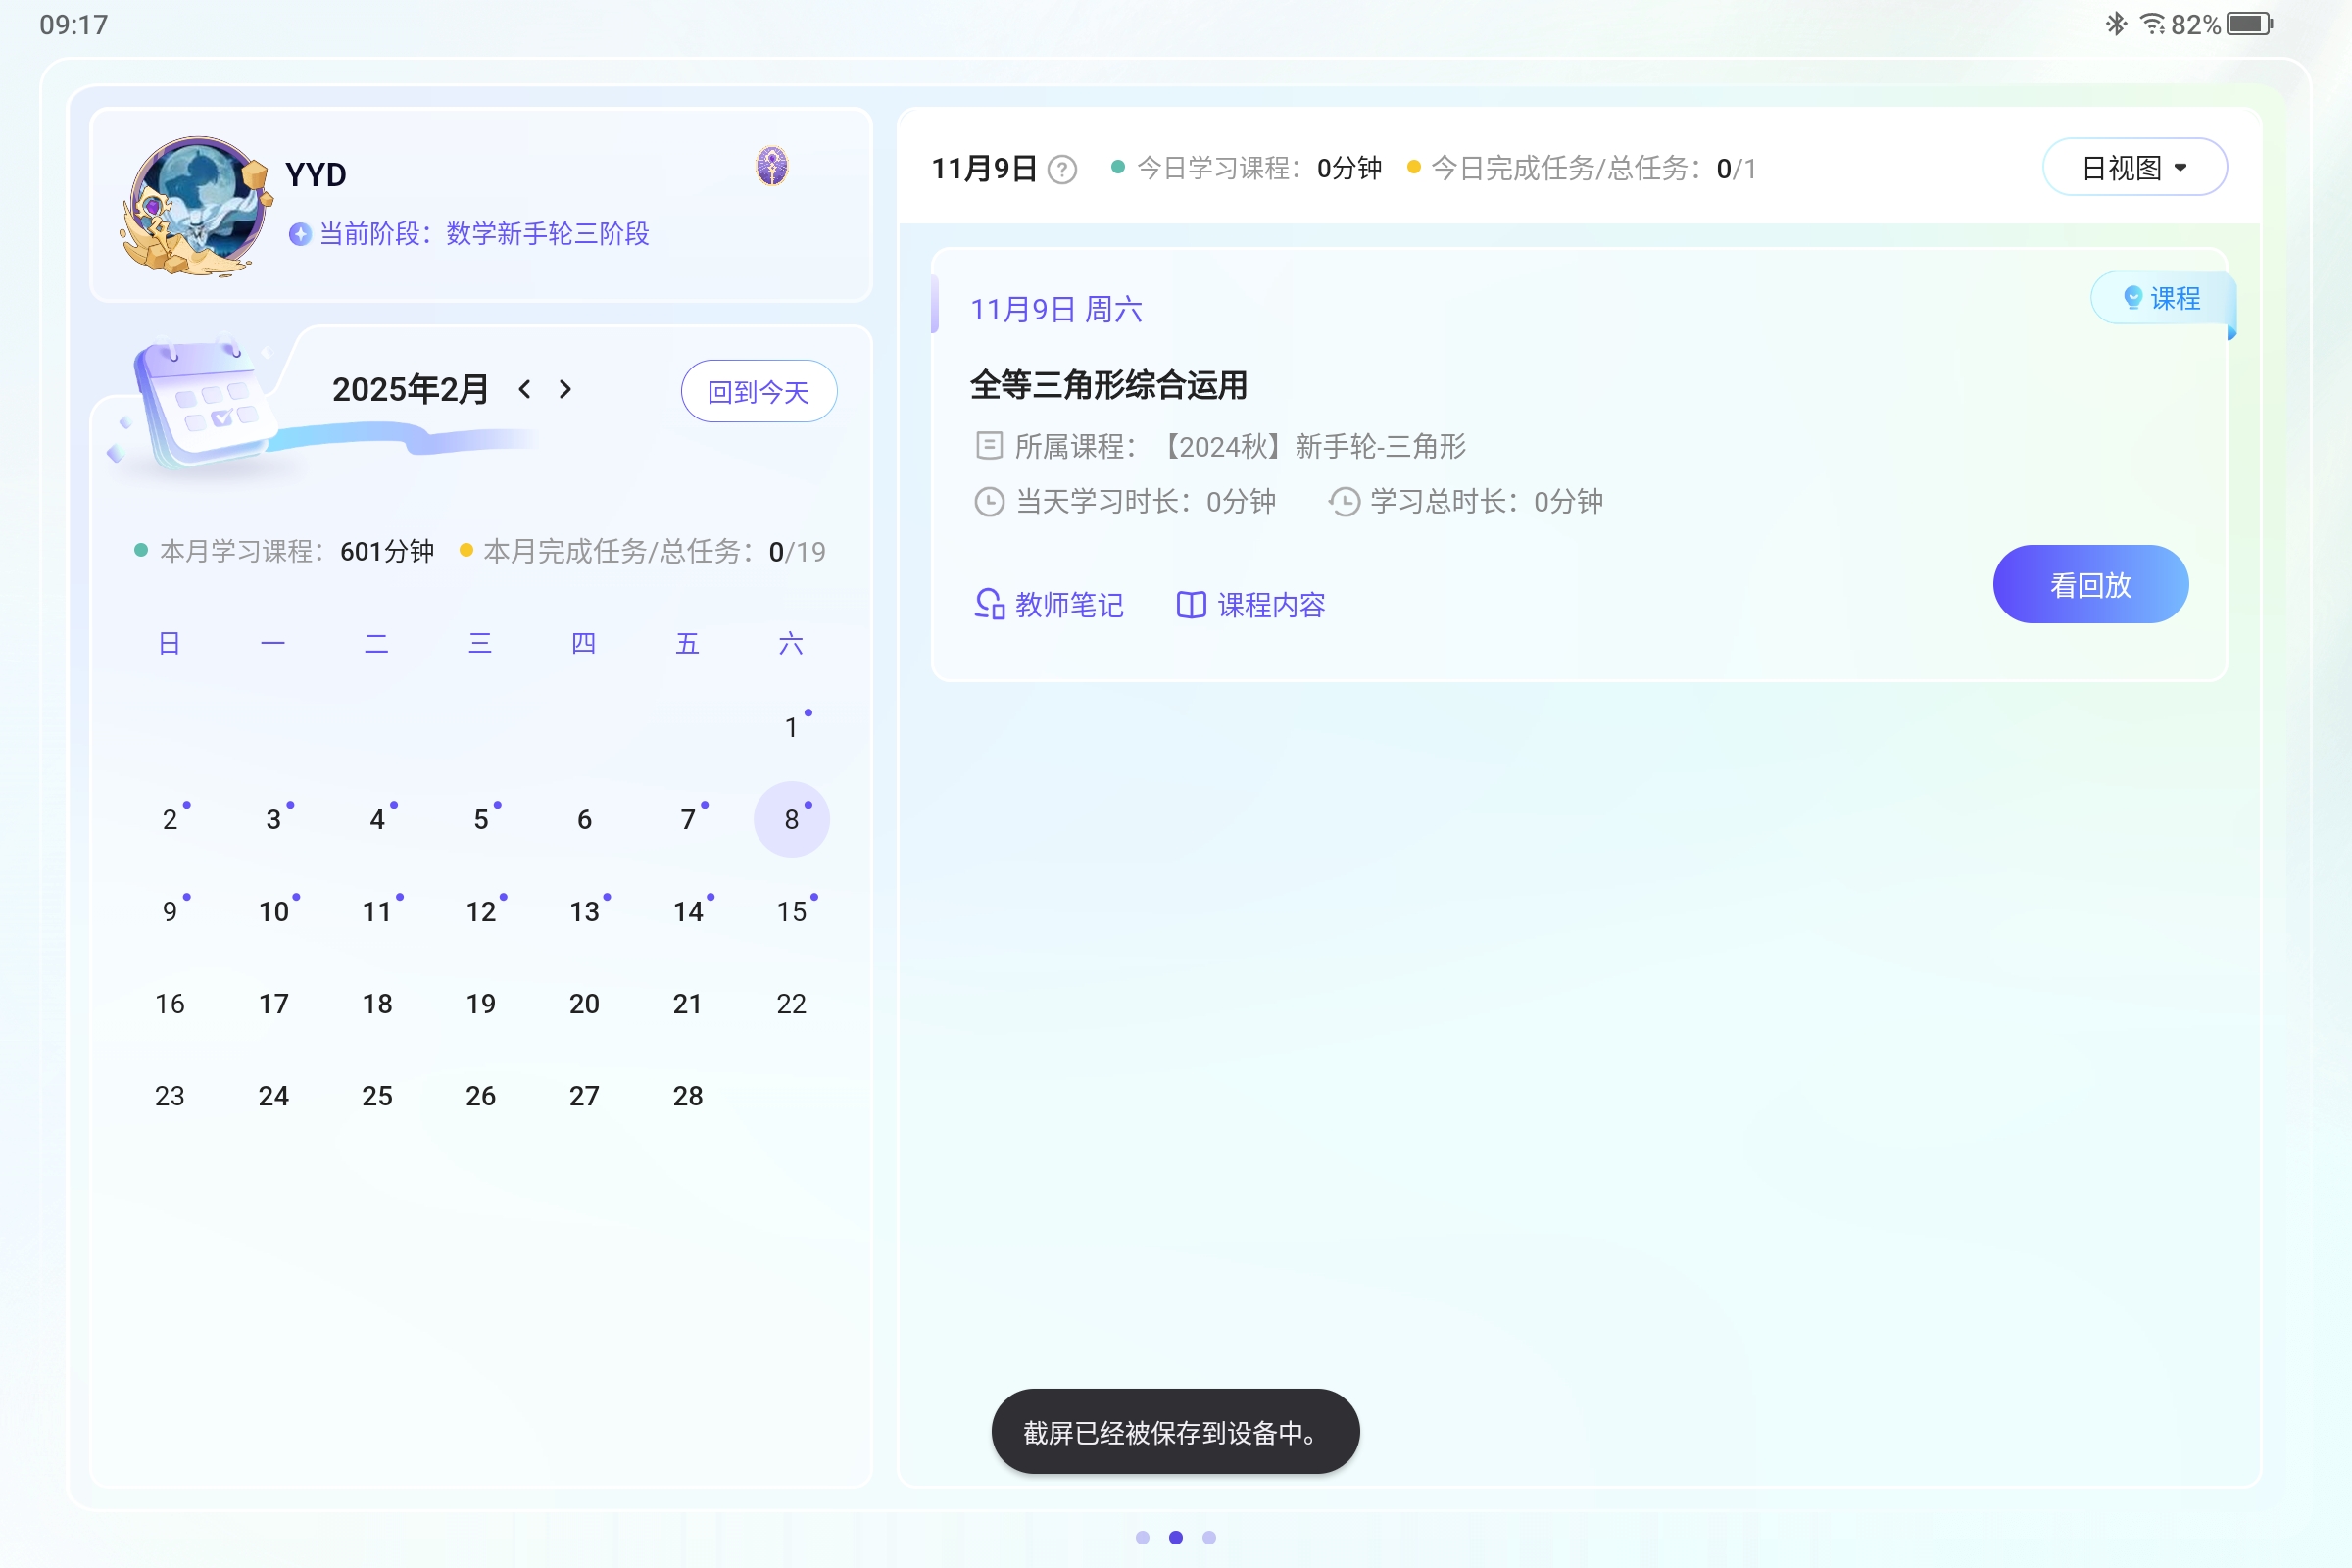Select February 27 on calendar
Screen dimensions: 2352x1568
pos(585,1095)
